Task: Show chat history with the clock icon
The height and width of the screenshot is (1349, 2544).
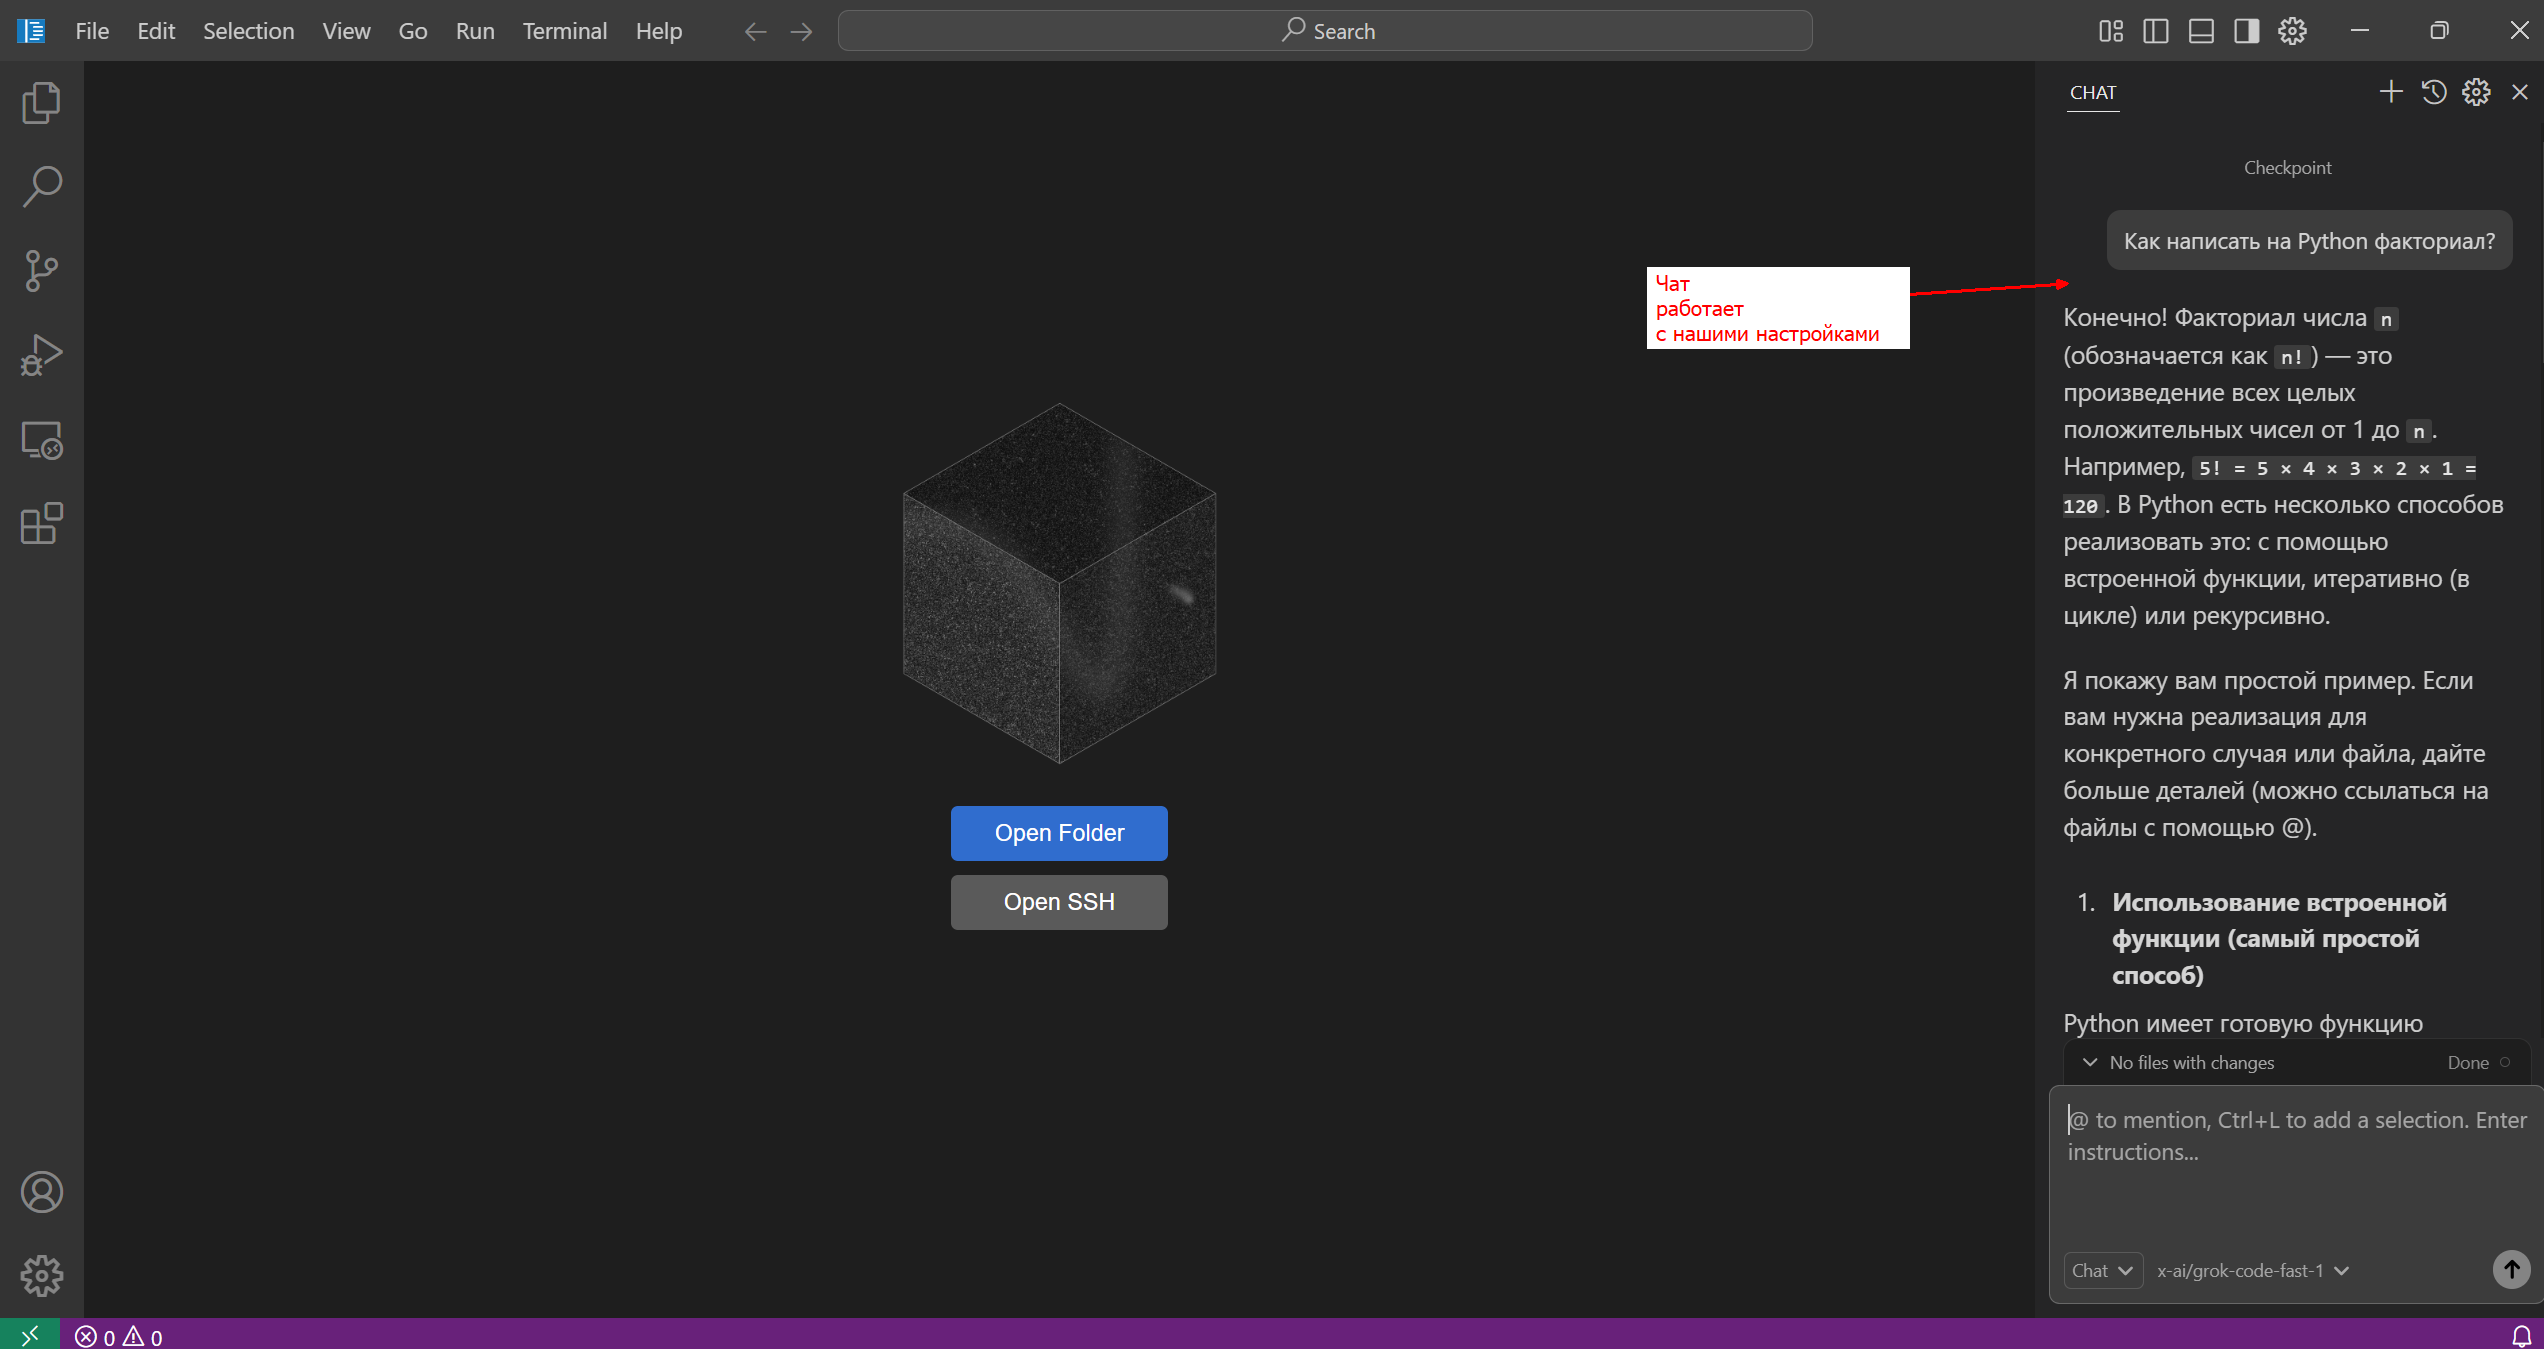Action: pyautogui.click(x=2433, y=92)
